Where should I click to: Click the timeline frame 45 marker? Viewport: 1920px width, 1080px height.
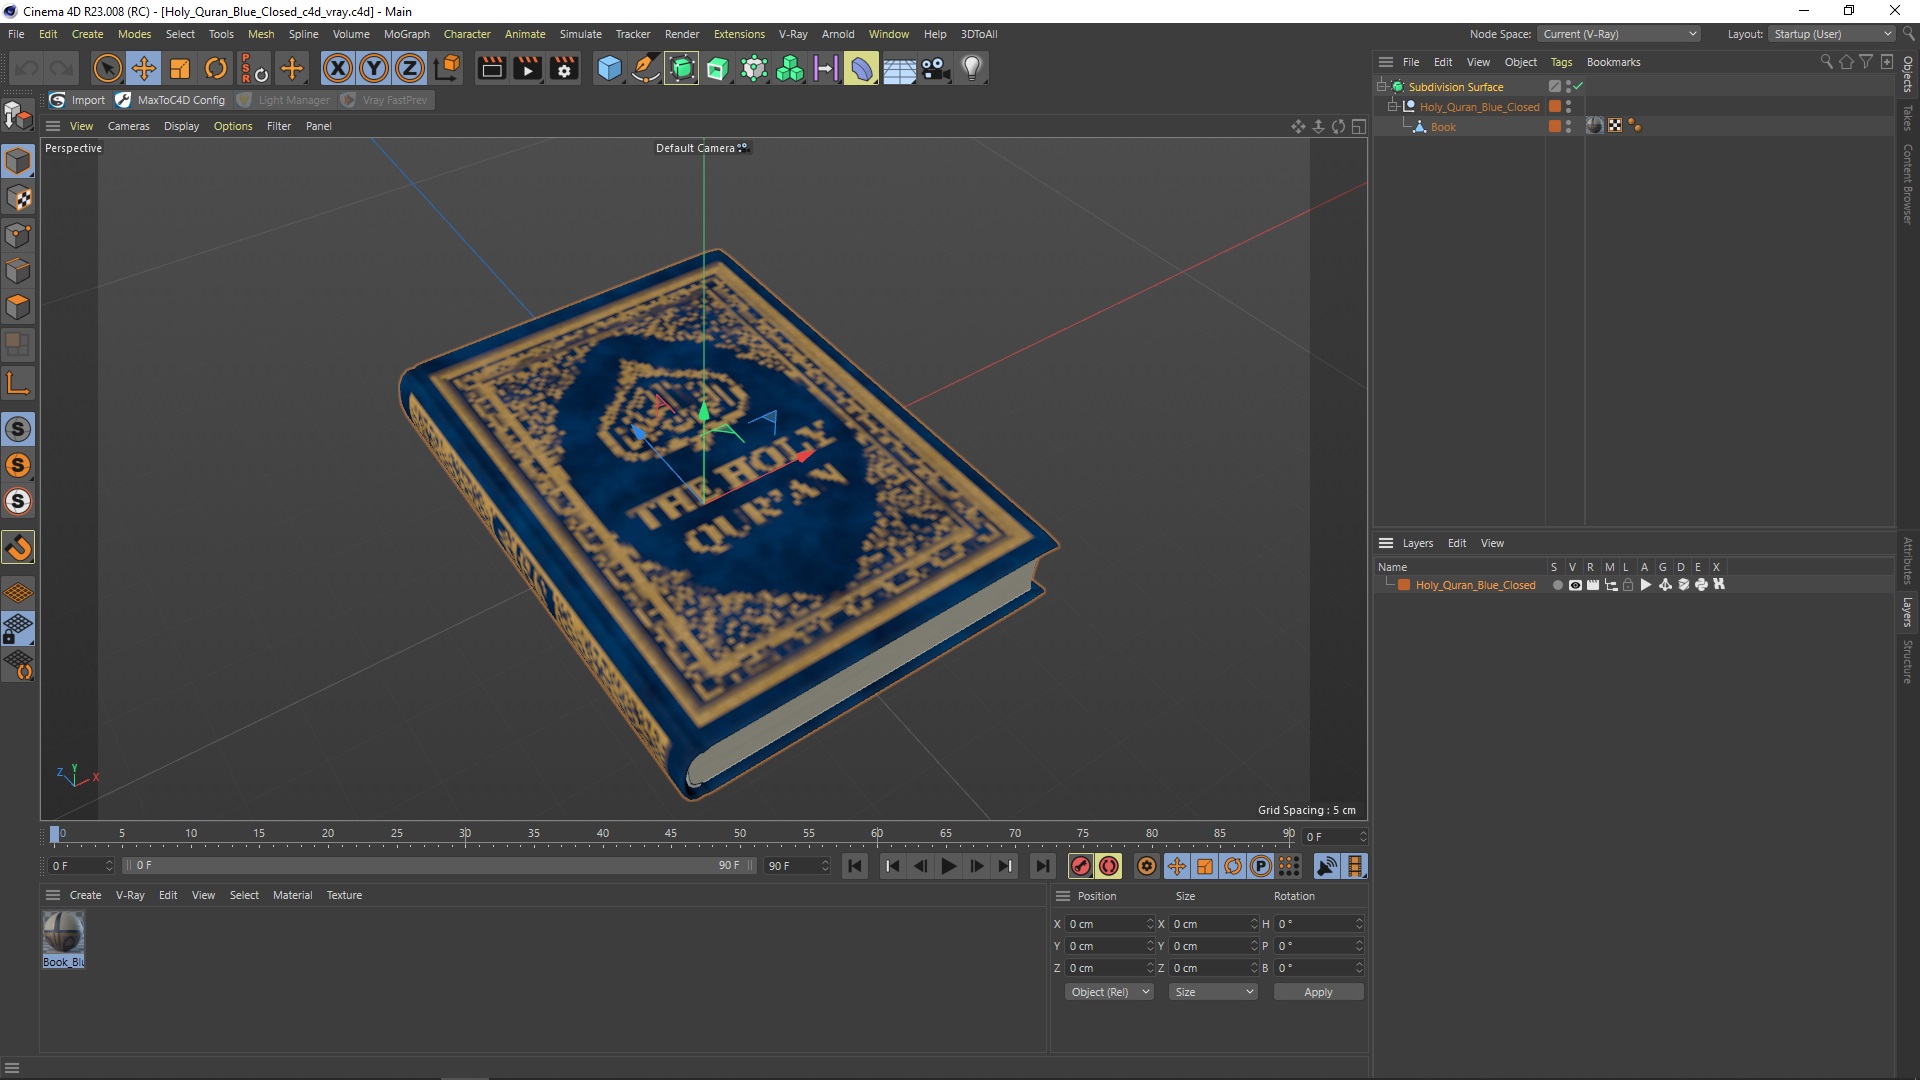(x=670, y=833)
